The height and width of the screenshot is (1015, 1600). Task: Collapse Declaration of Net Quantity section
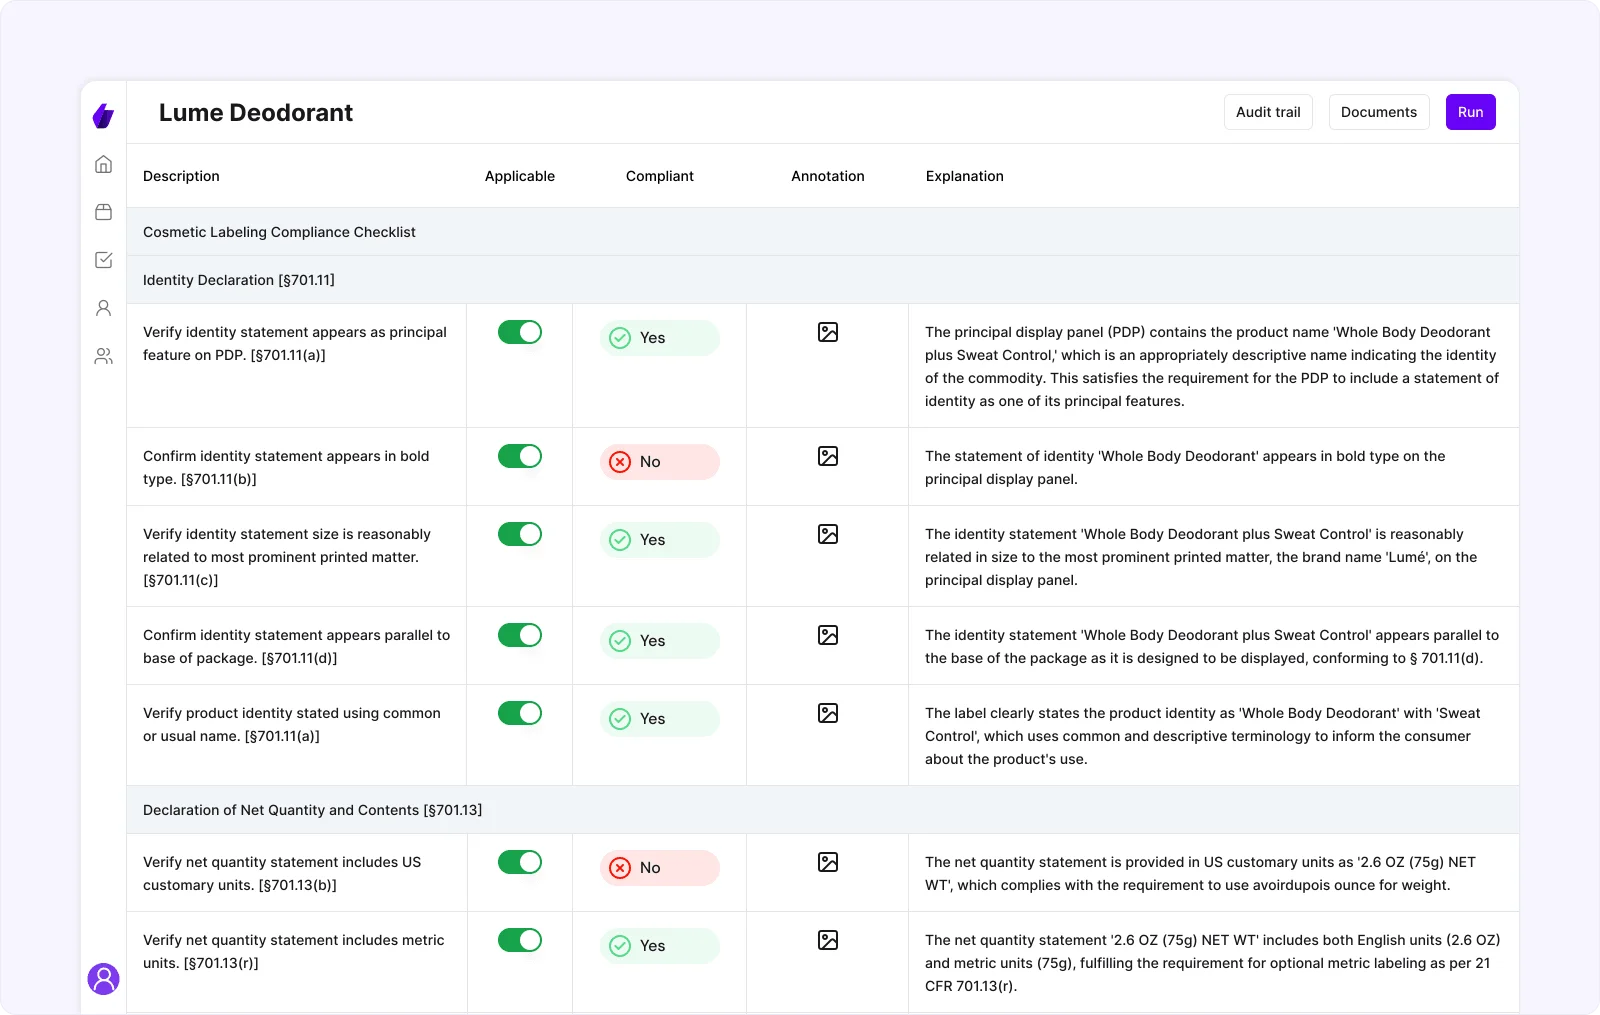pyautogui.click(x=312, y=810)
